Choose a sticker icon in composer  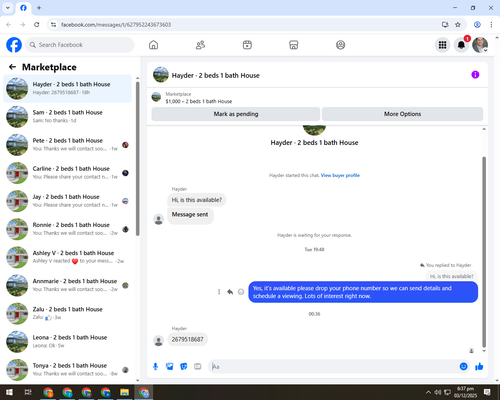[x=184, y=367]
